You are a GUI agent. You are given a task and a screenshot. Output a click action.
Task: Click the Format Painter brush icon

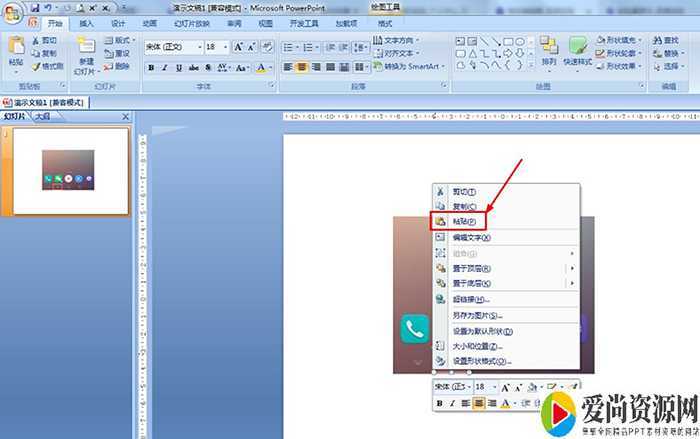[x=35, y=66]
